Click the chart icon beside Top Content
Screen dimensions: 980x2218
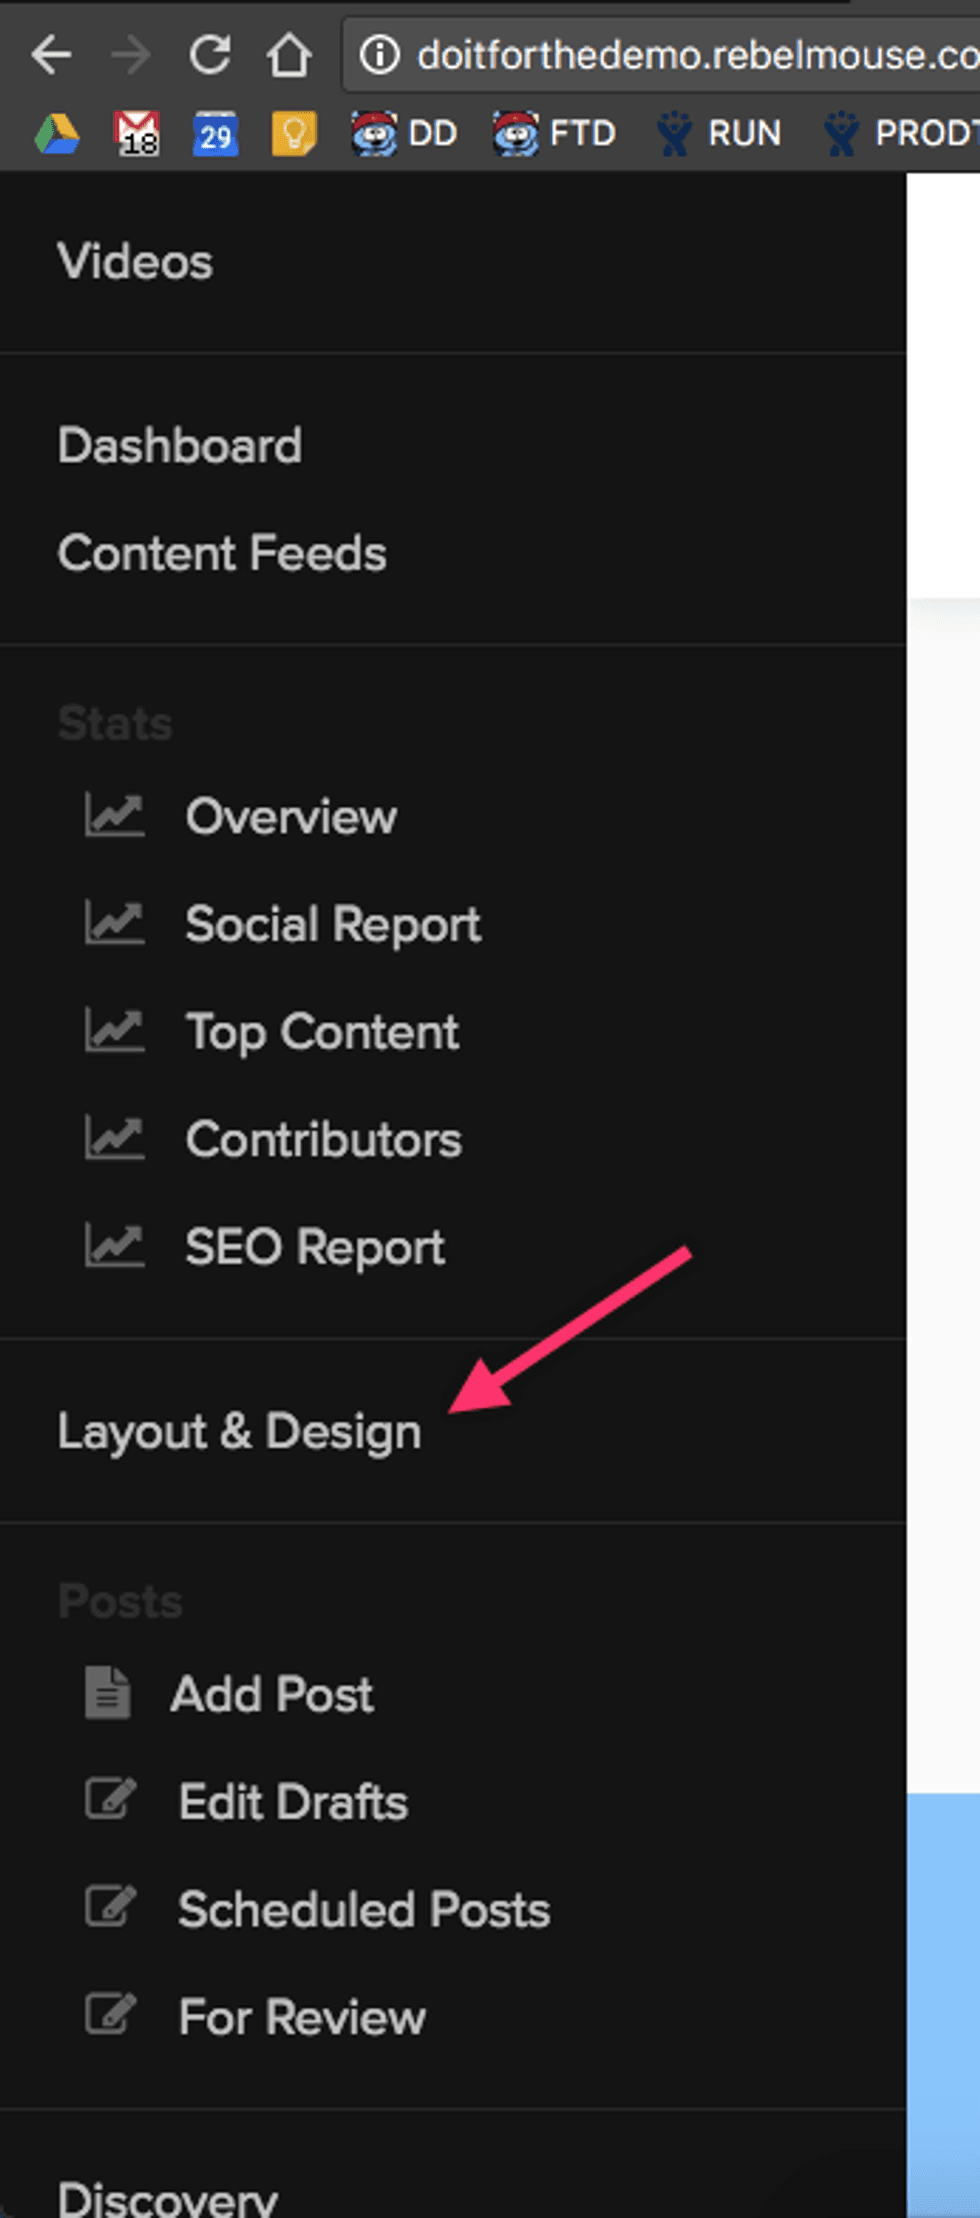[x=115, y=1031]
